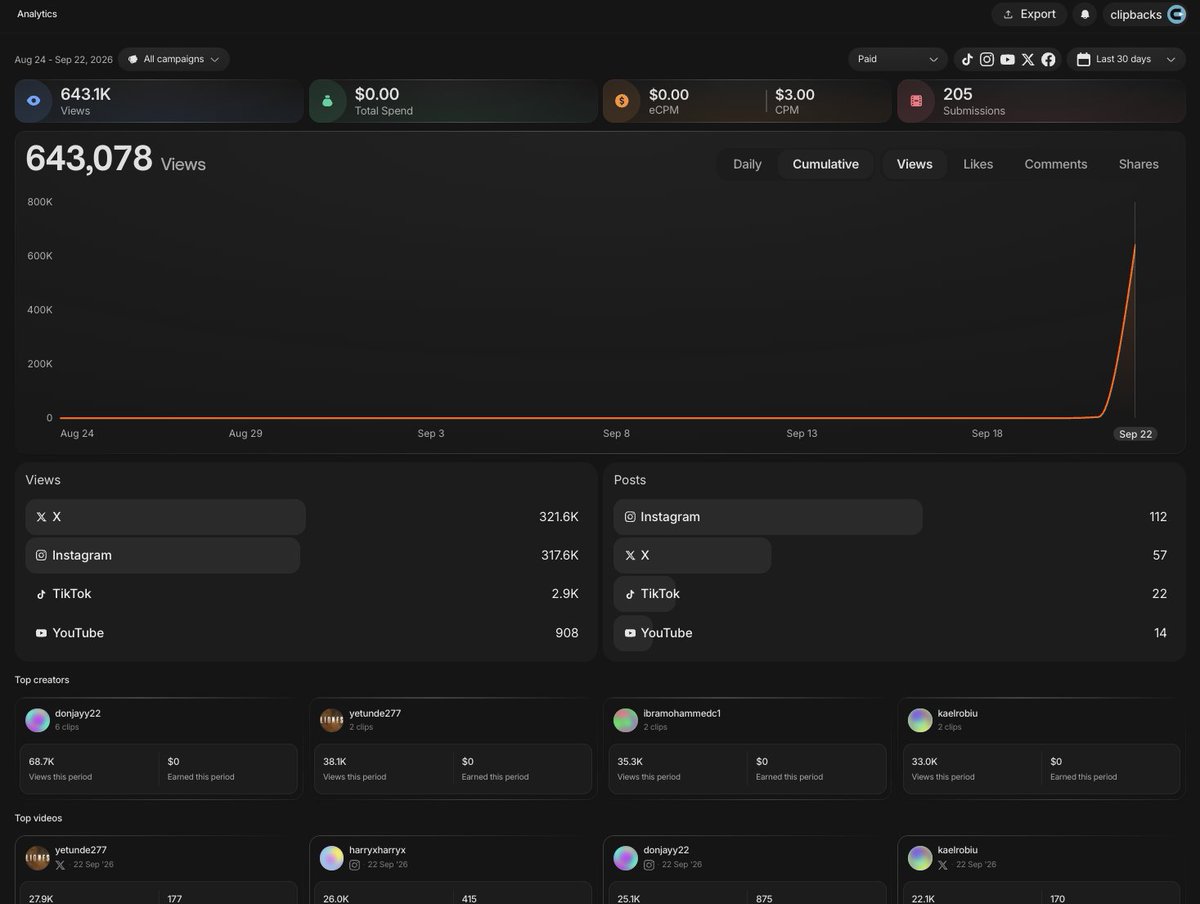Click the 33.0K views of kaelrobiu
The height and width of the screenshot is (904, 1200).
coord(925,762)
